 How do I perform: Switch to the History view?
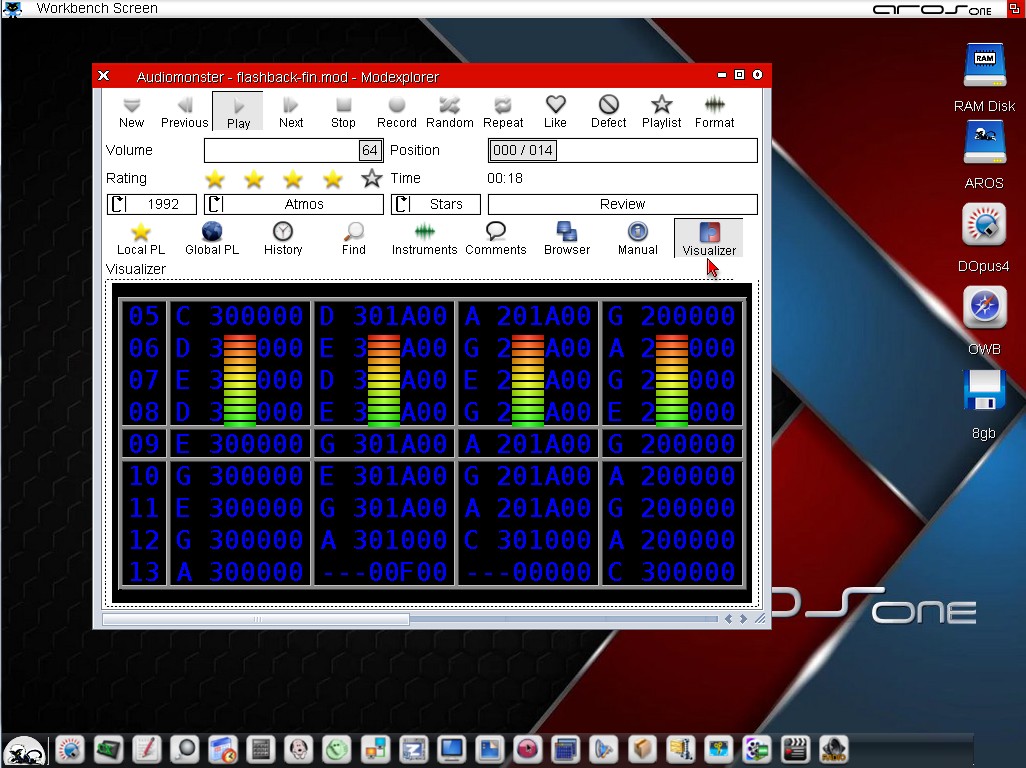click(283, 238)
